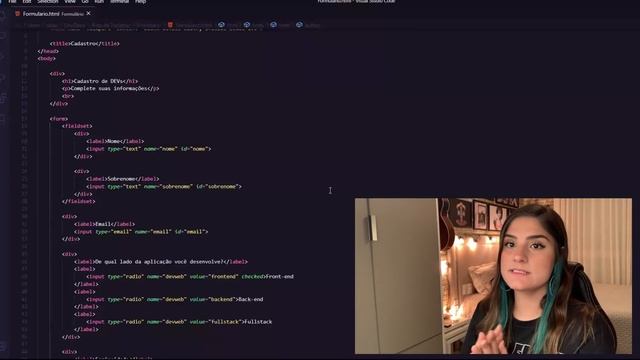Click the h1 line "Cadastro de DEVs"
Viewport: 640px width, 360px height.
[x=100, y=81]
